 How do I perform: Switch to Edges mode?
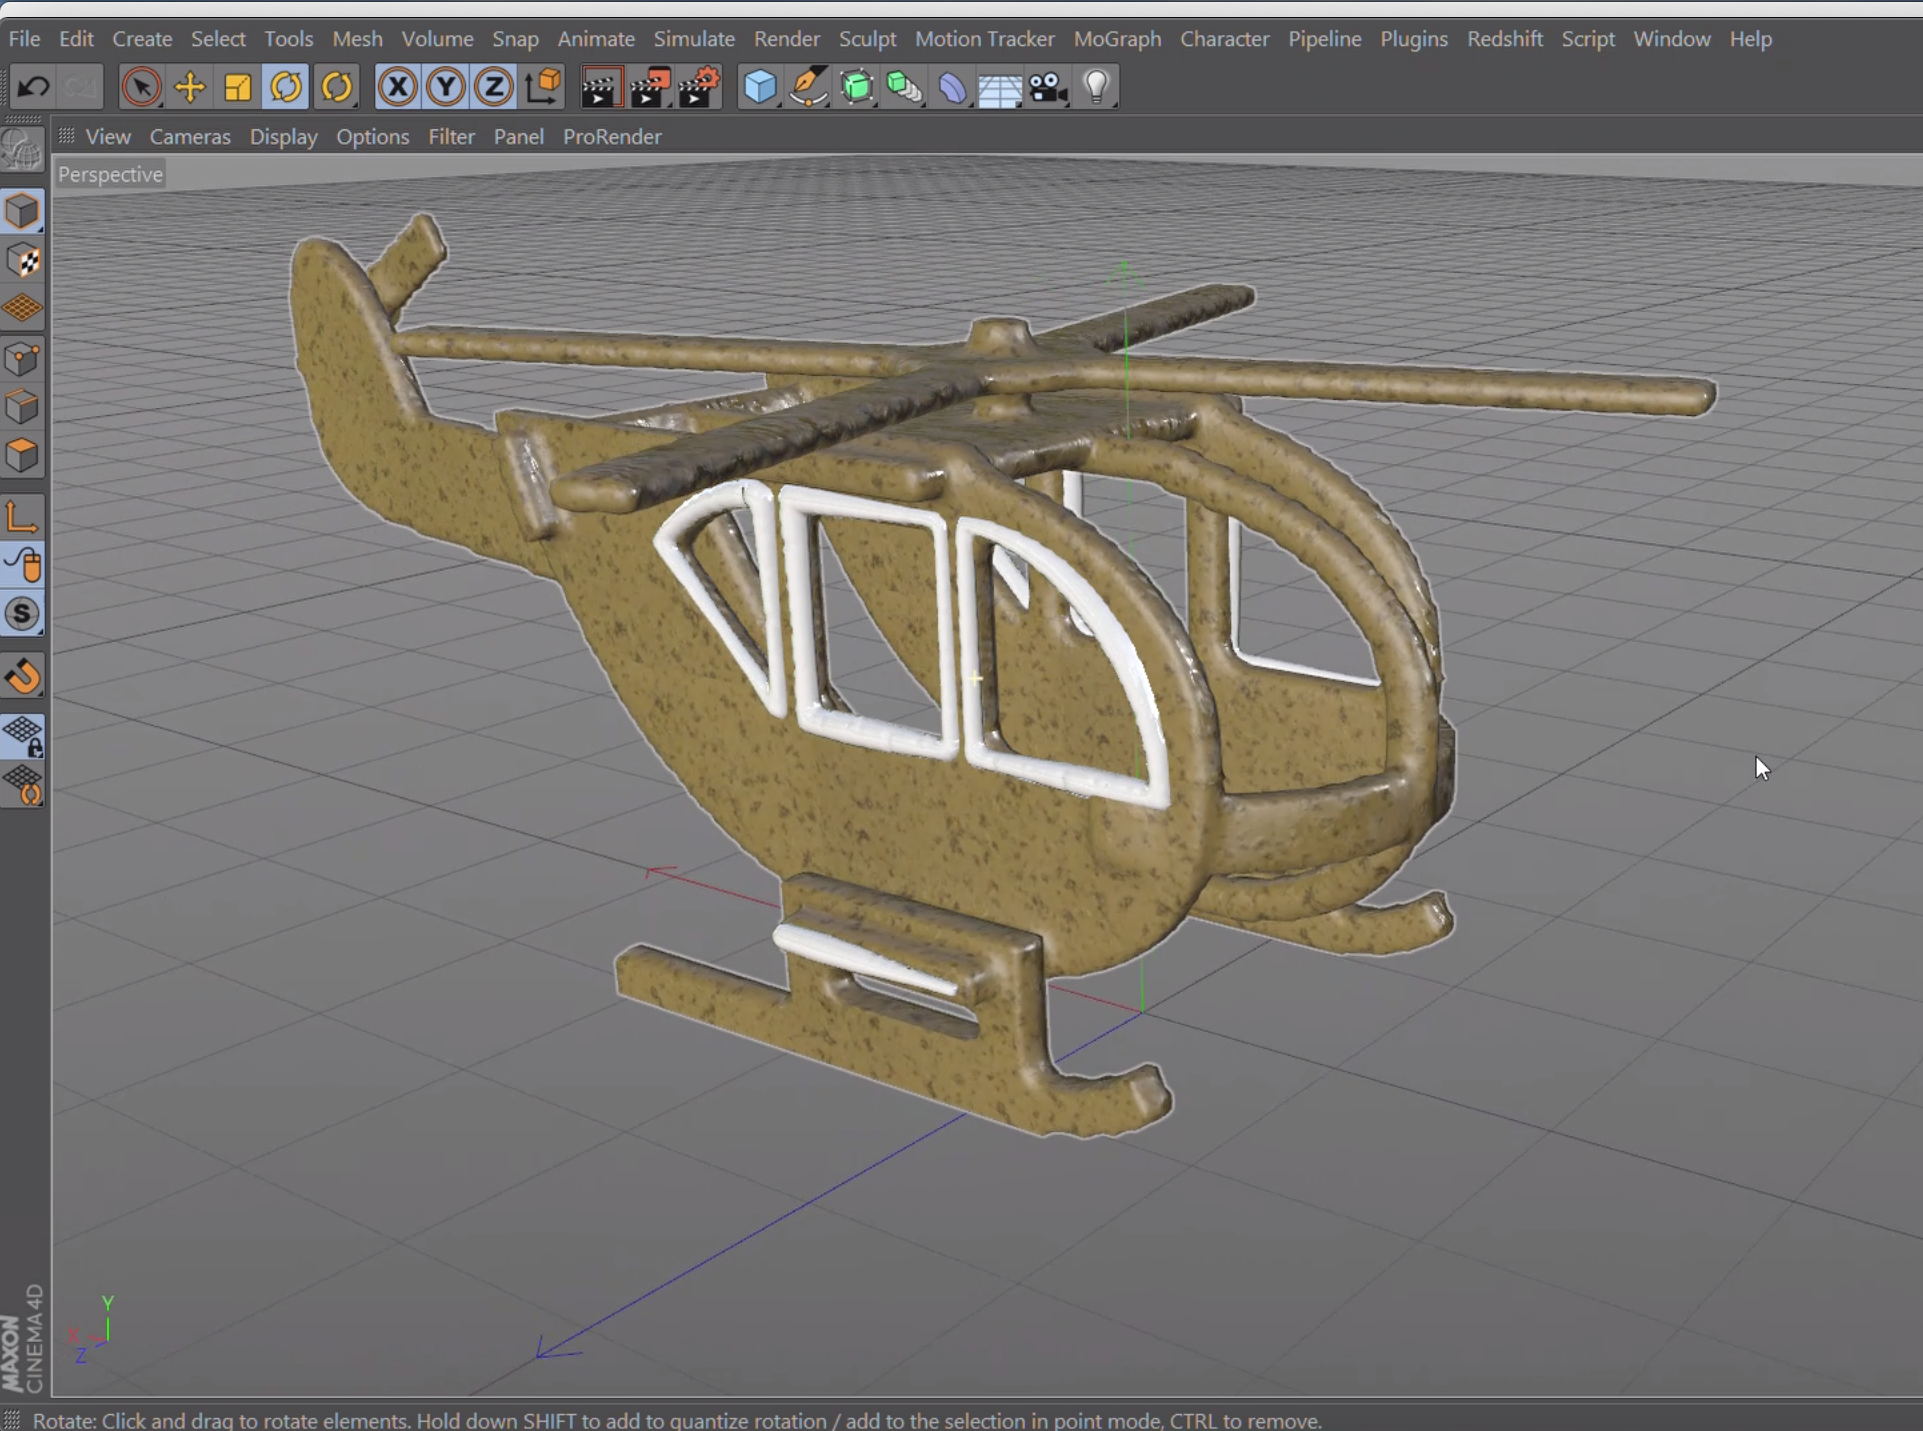pyautogui.click(x=22, y=407)
